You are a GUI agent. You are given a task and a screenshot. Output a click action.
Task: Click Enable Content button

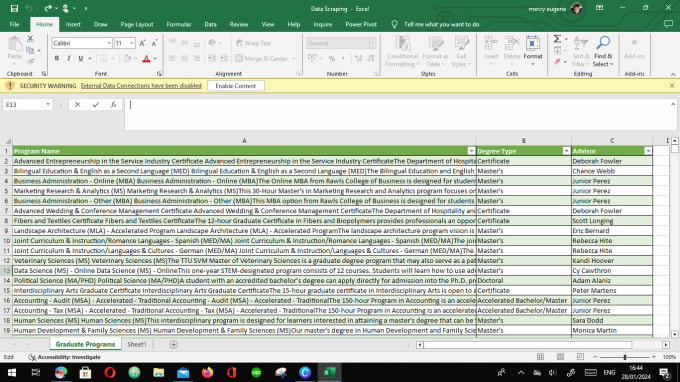(x=235, y=86)
